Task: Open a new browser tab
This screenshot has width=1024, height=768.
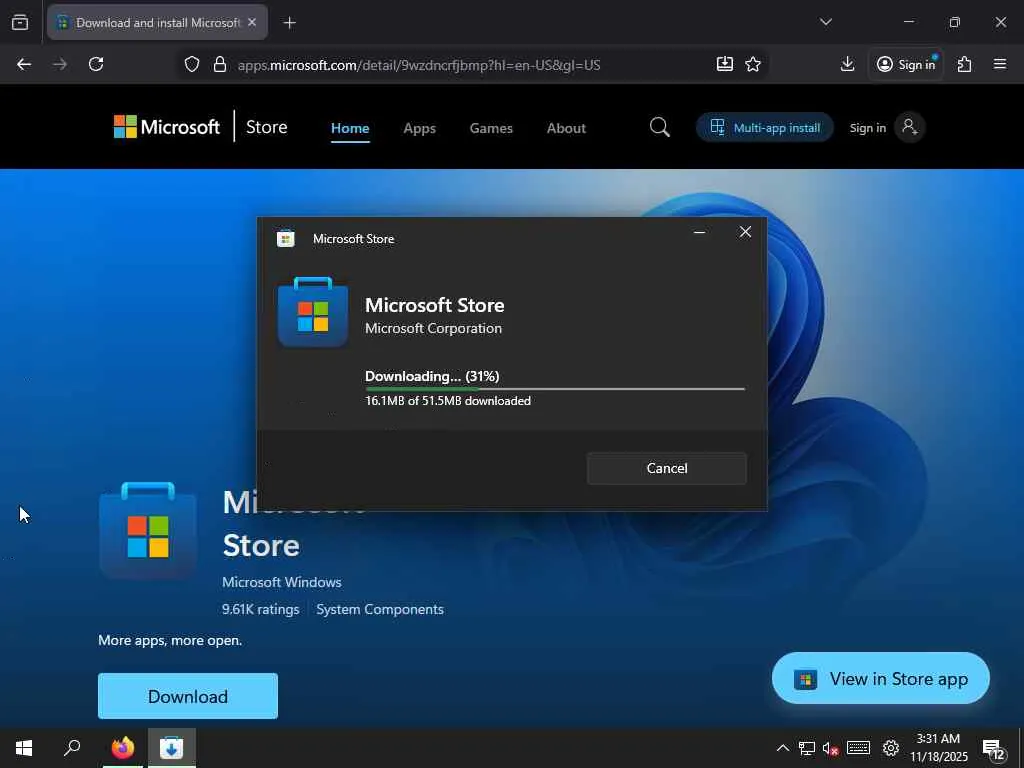Action: [289, 23]
